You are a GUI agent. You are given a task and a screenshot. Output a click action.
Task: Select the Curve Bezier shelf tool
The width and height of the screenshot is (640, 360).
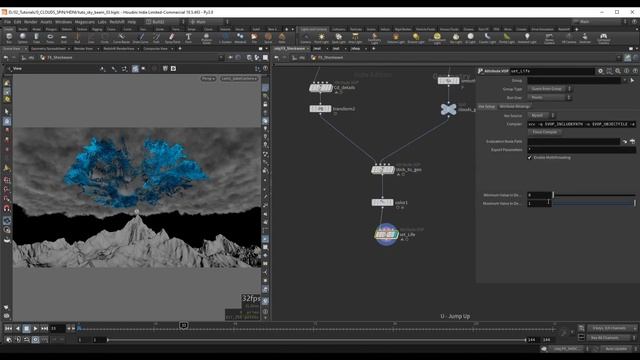[121, 38]
